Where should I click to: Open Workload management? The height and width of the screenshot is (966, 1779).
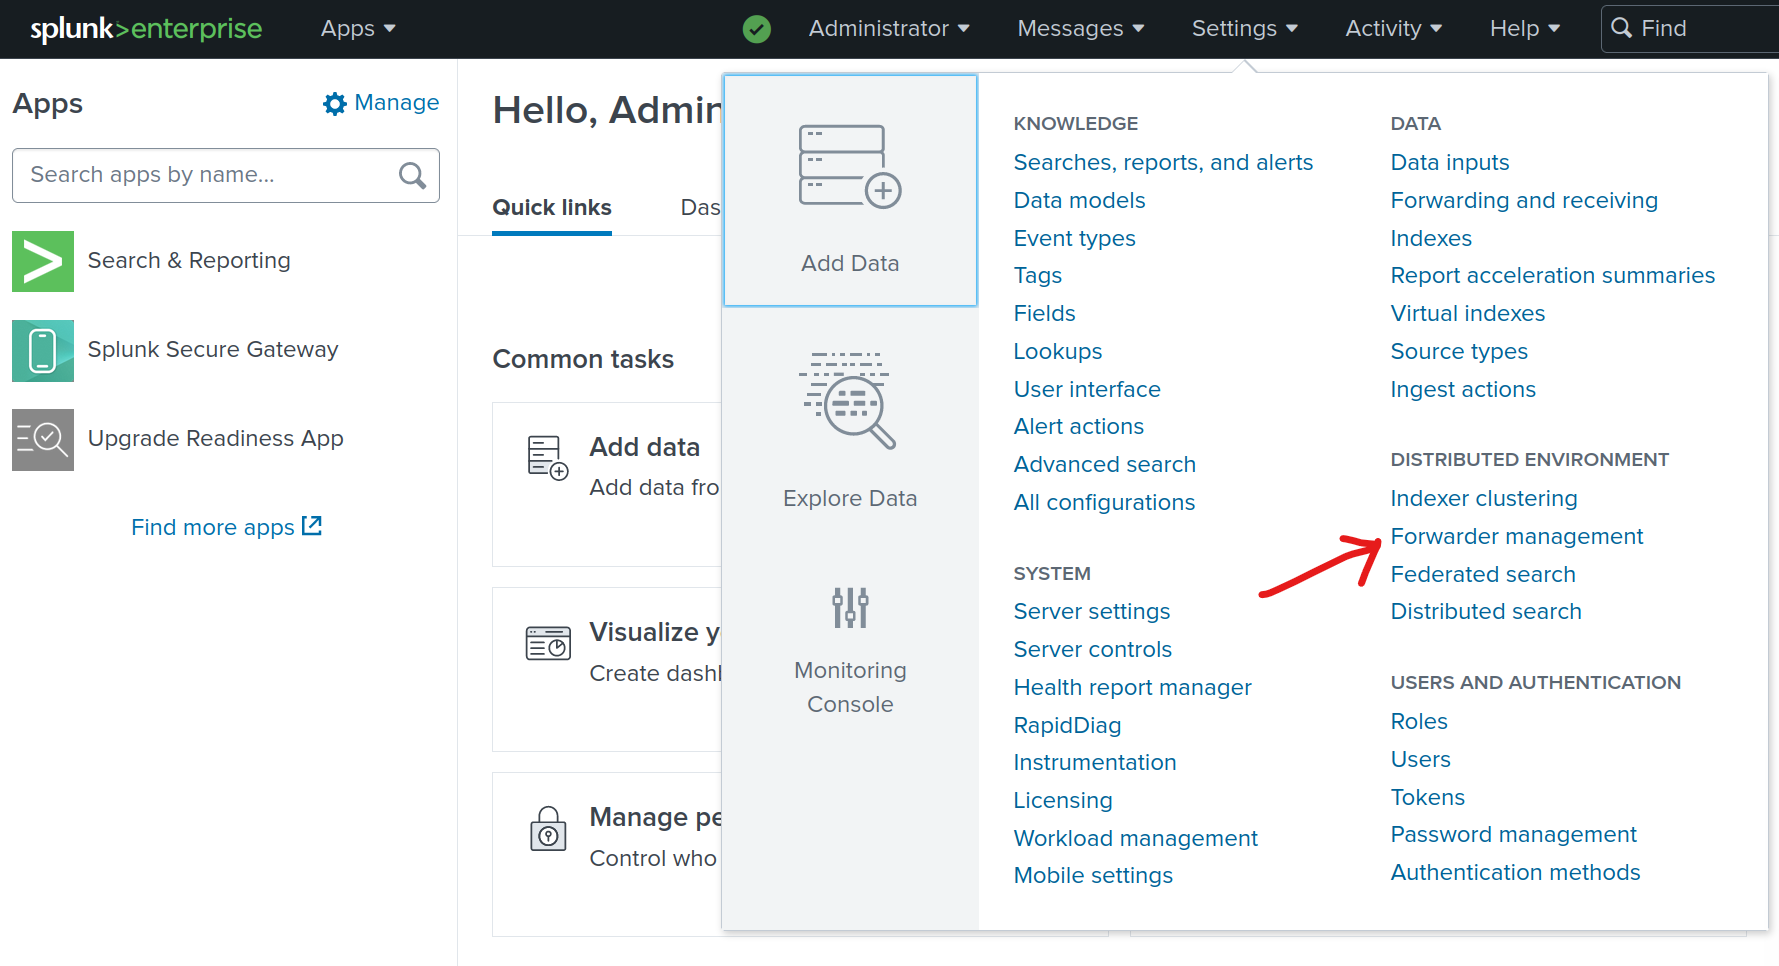1135,839
